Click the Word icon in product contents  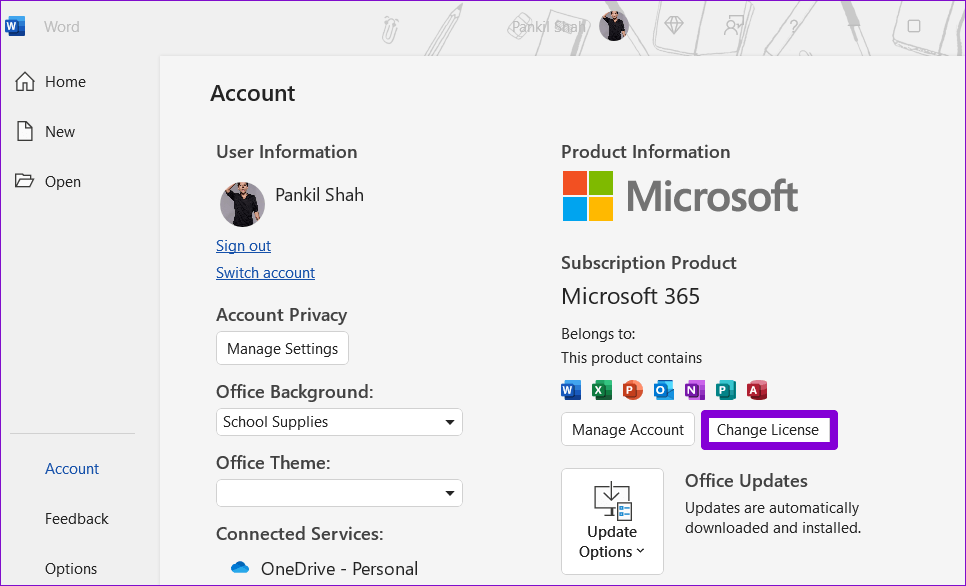coord(571,390)
